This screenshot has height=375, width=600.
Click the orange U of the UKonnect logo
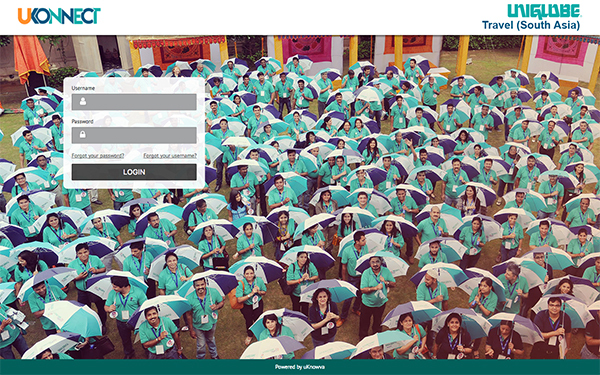pos(24,16)
